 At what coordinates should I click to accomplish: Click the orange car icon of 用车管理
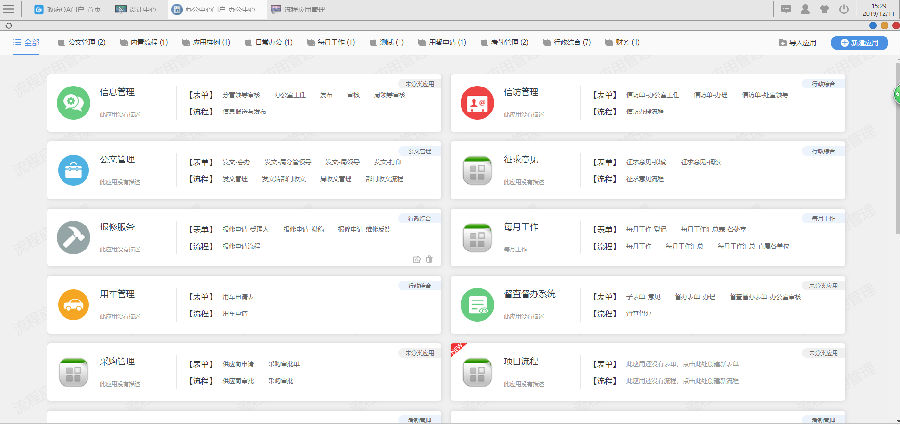[73, 304]
